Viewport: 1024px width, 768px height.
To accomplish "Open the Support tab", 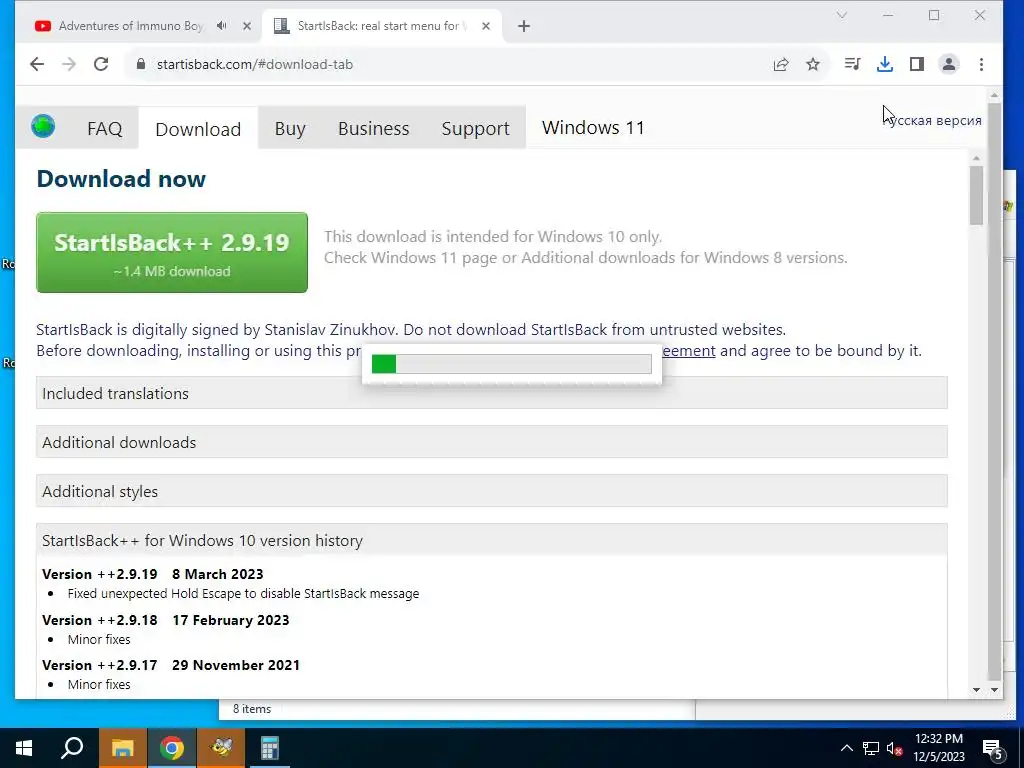I will [475, 129].
